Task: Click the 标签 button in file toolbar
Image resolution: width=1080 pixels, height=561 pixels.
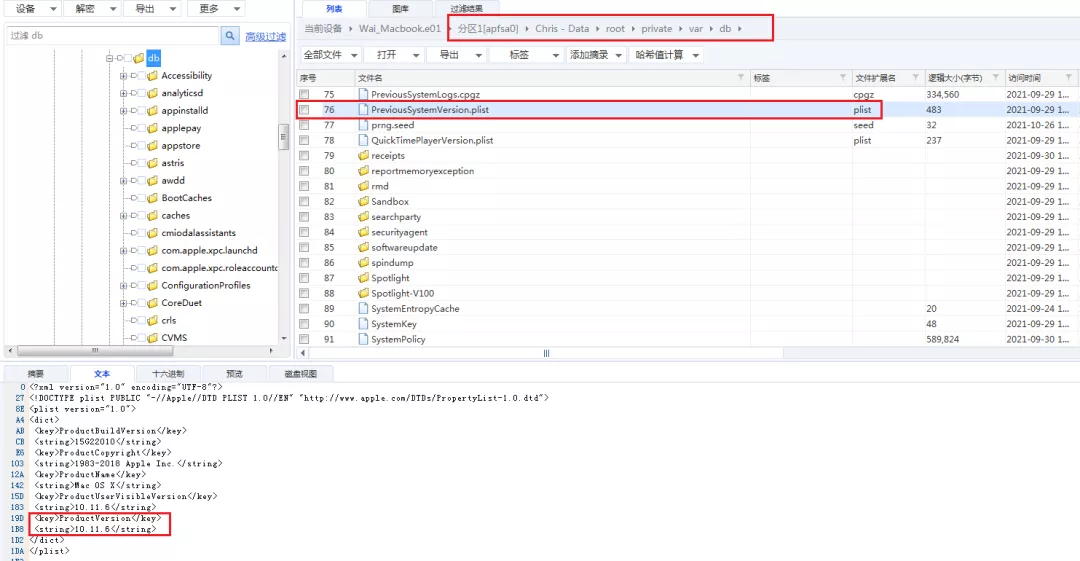Action: coord(526,54)
